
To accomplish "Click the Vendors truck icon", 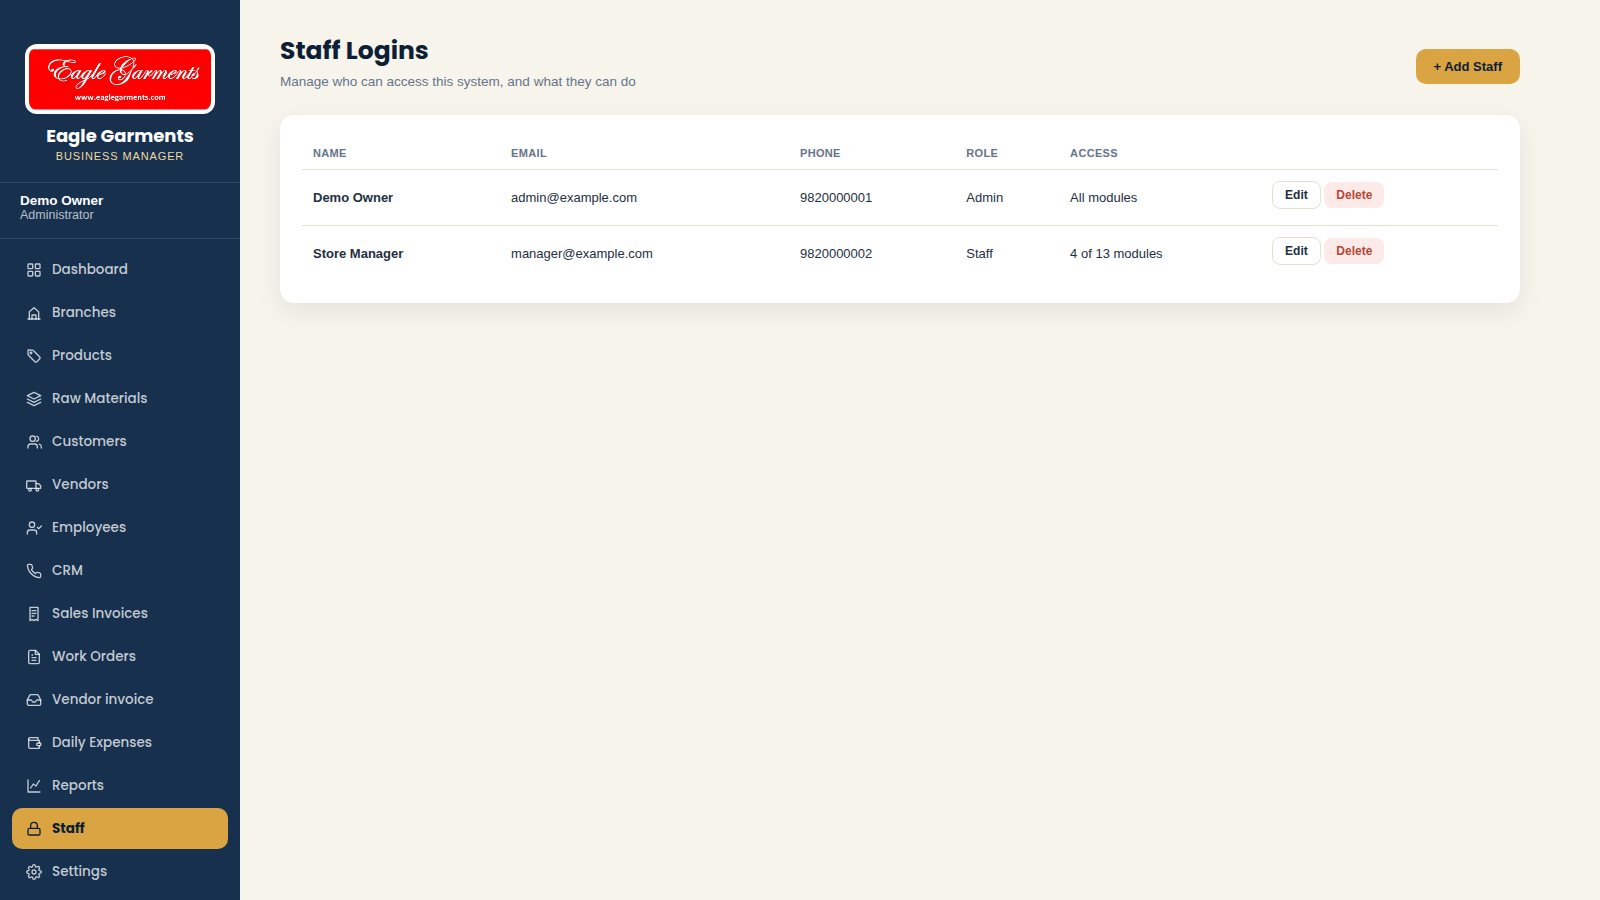I will point(34,485).
